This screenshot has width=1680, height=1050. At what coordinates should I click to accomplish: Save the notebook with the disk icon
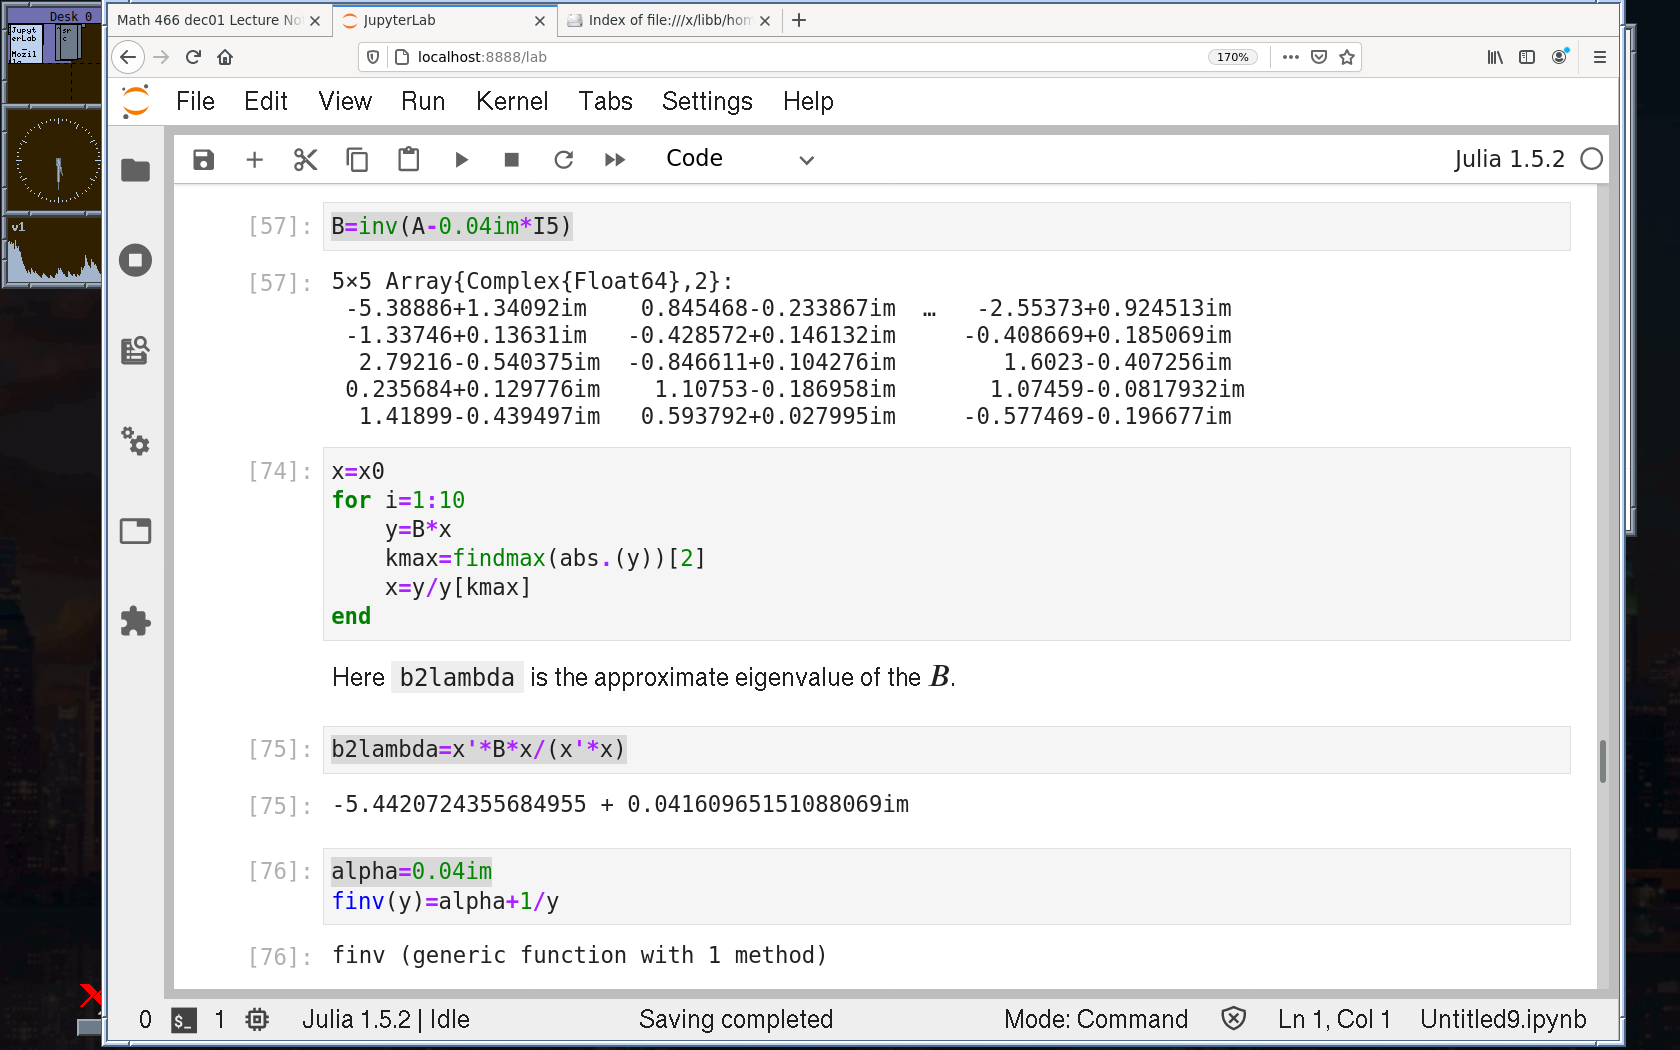point(204,160)
